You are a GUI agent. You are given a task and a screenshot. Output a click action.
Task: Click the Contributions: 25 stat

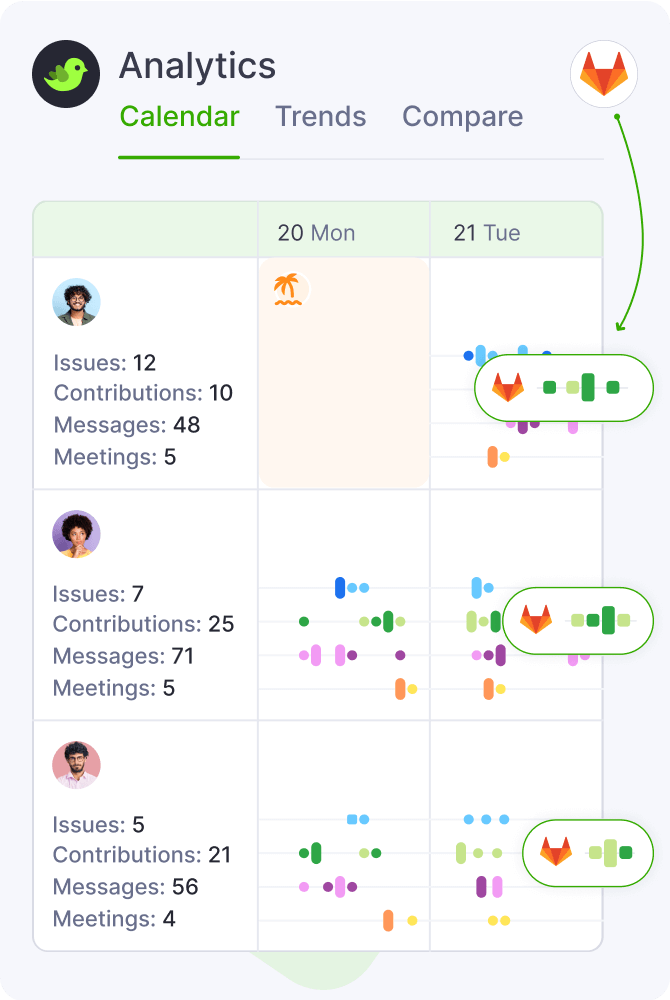[x=143, y=625]
